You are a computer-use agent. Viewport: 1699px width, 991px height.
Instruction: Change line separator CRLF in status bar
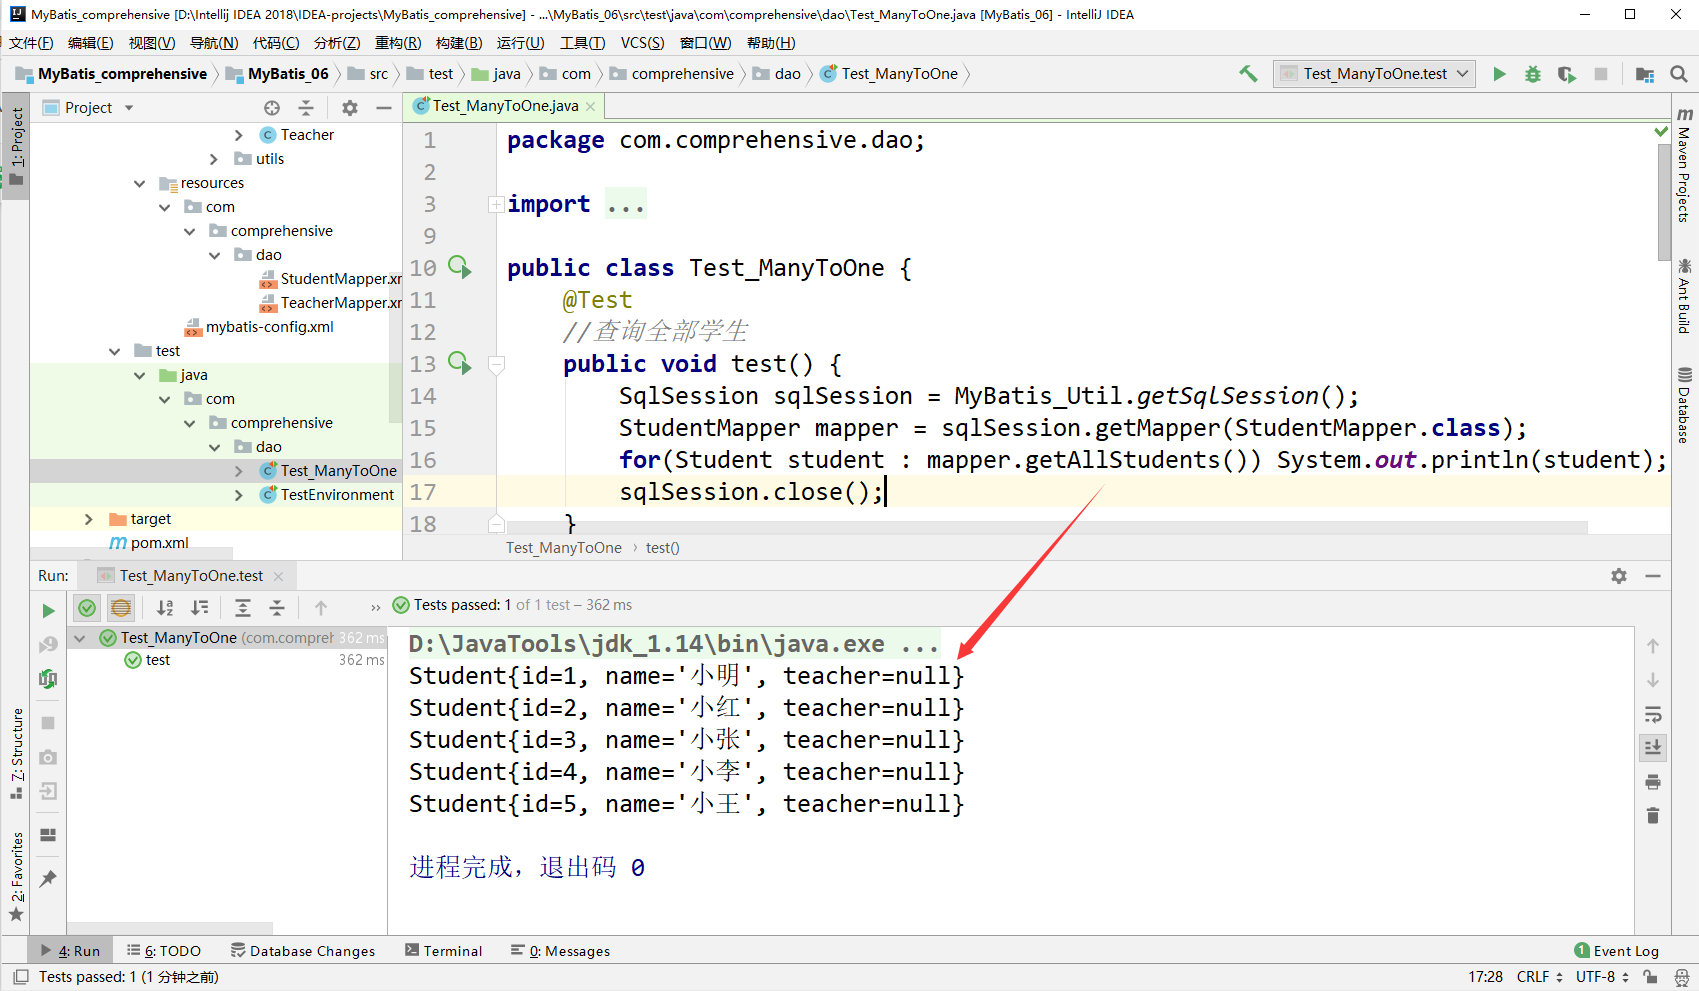[x=1540, y=977]
